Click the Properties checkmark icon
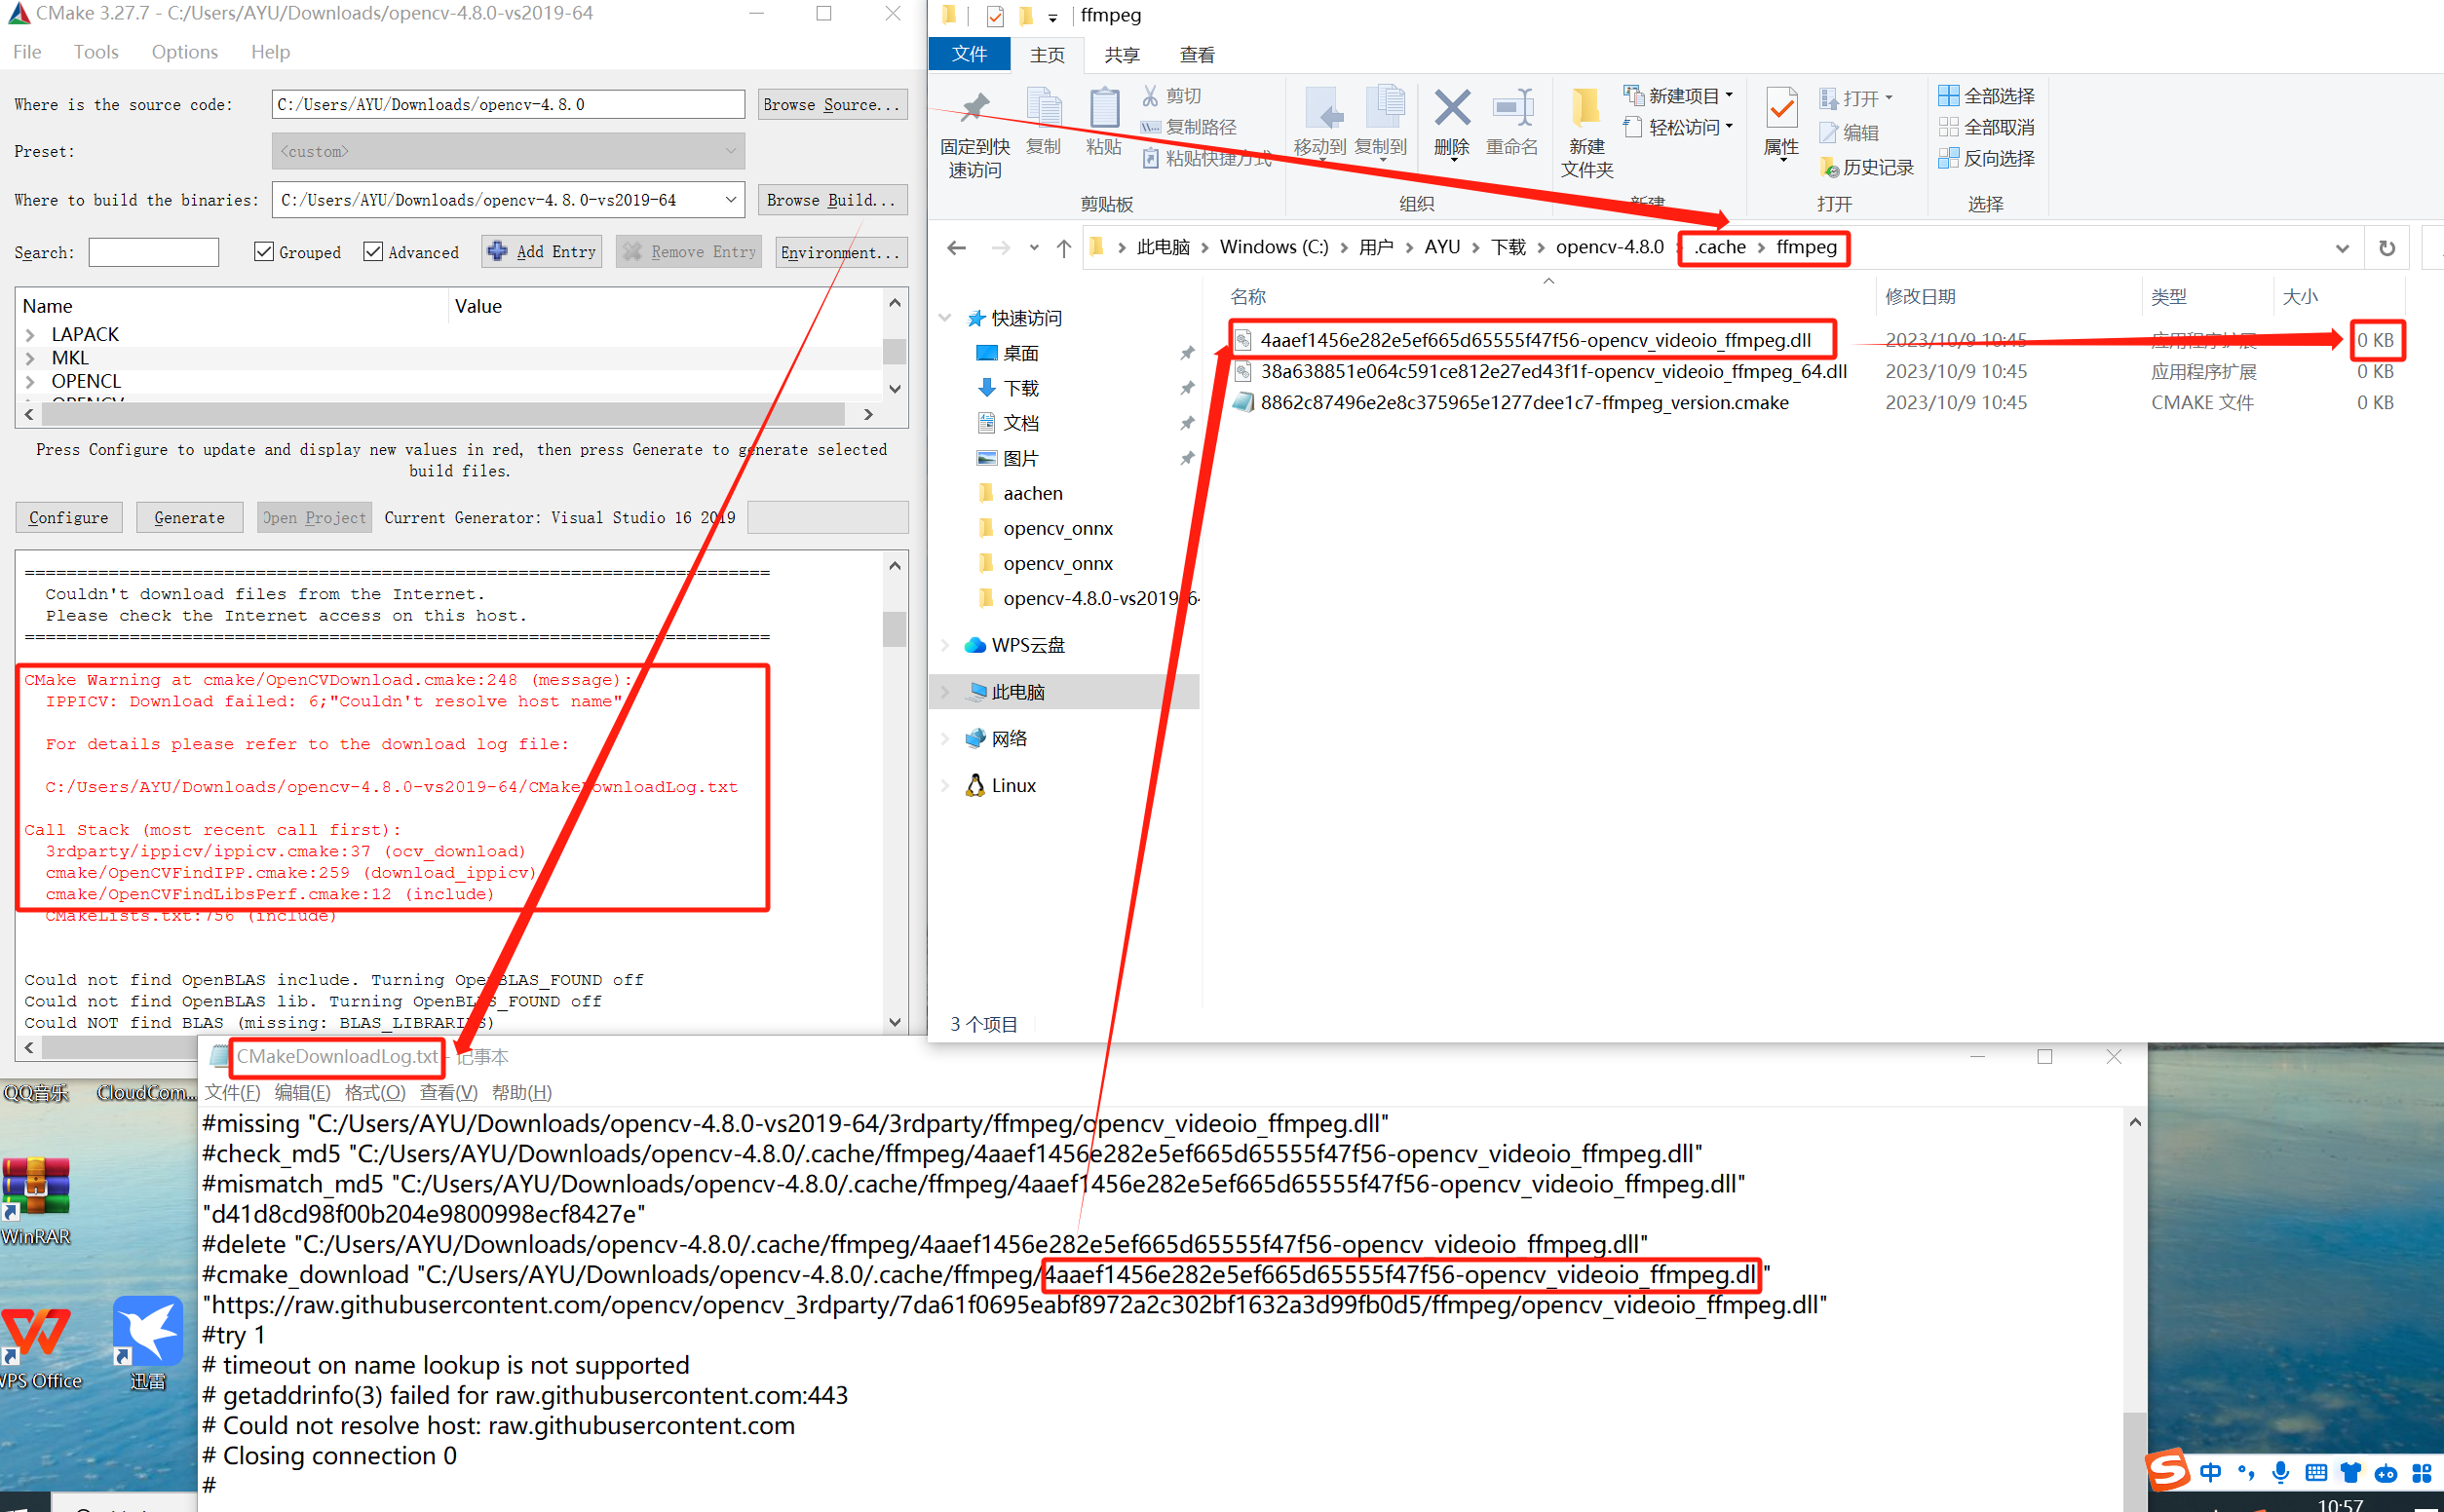 [x=1781, y=108]
